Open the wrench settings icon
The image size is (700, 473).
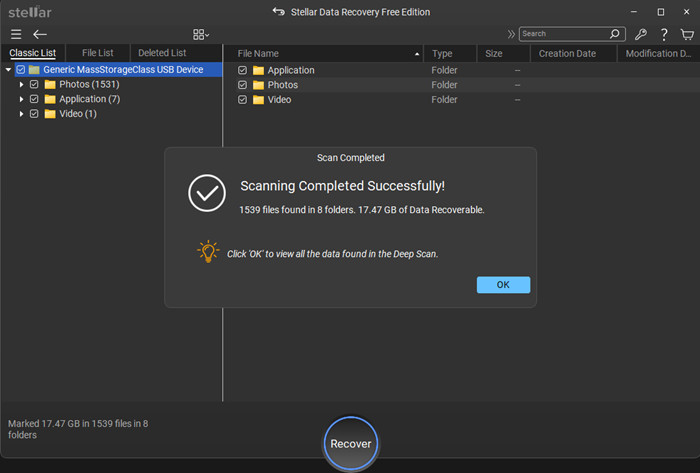[x=641, y=34]
